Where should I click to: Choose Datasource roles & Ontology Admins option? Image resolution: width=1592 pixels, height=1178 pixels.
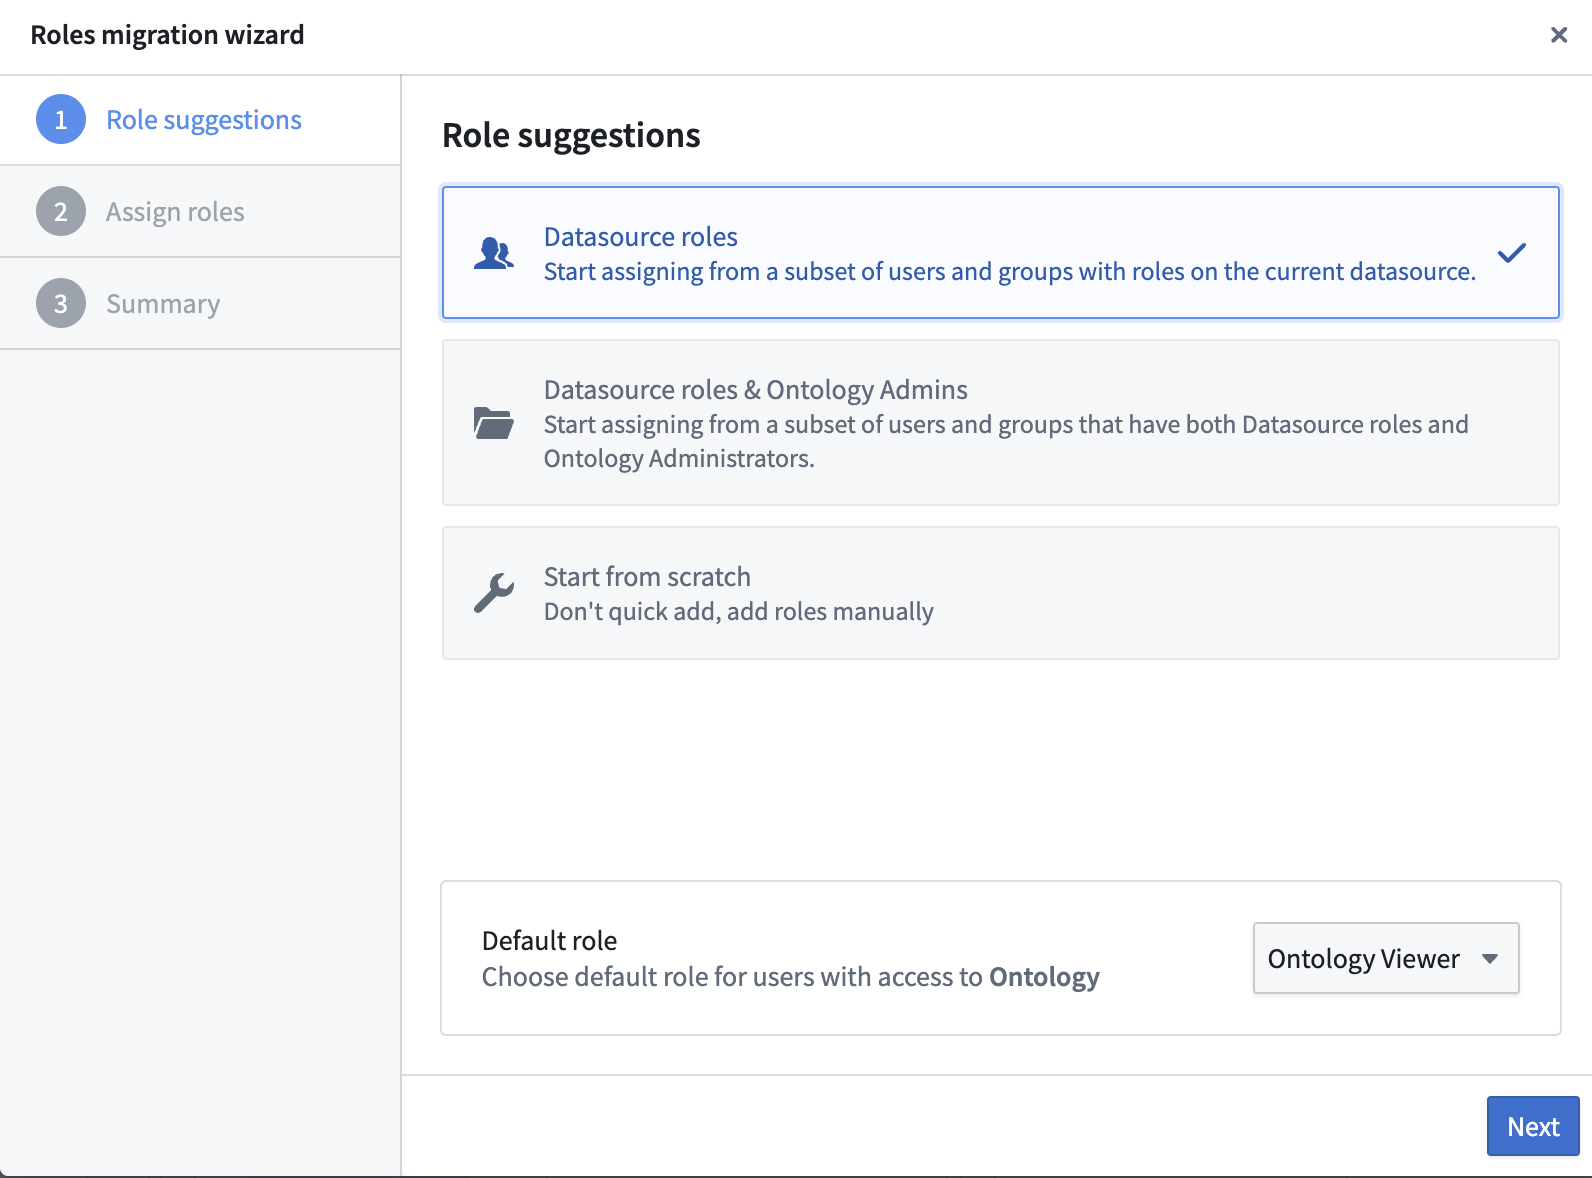[1001, 423]
